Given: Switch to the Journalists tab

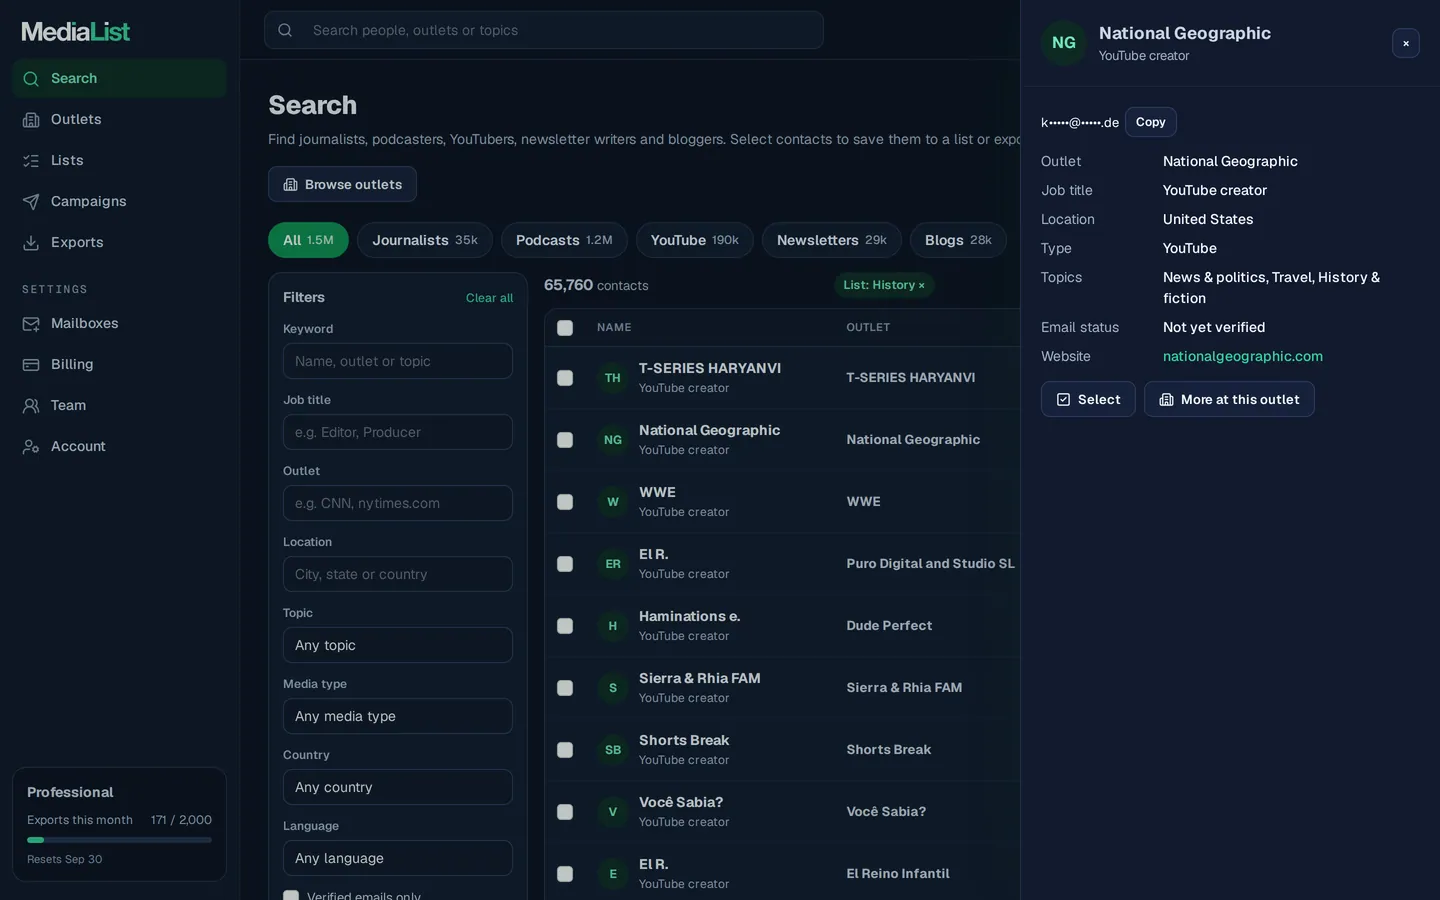Looking at the screenshot, I should click(x=425, y=240).
